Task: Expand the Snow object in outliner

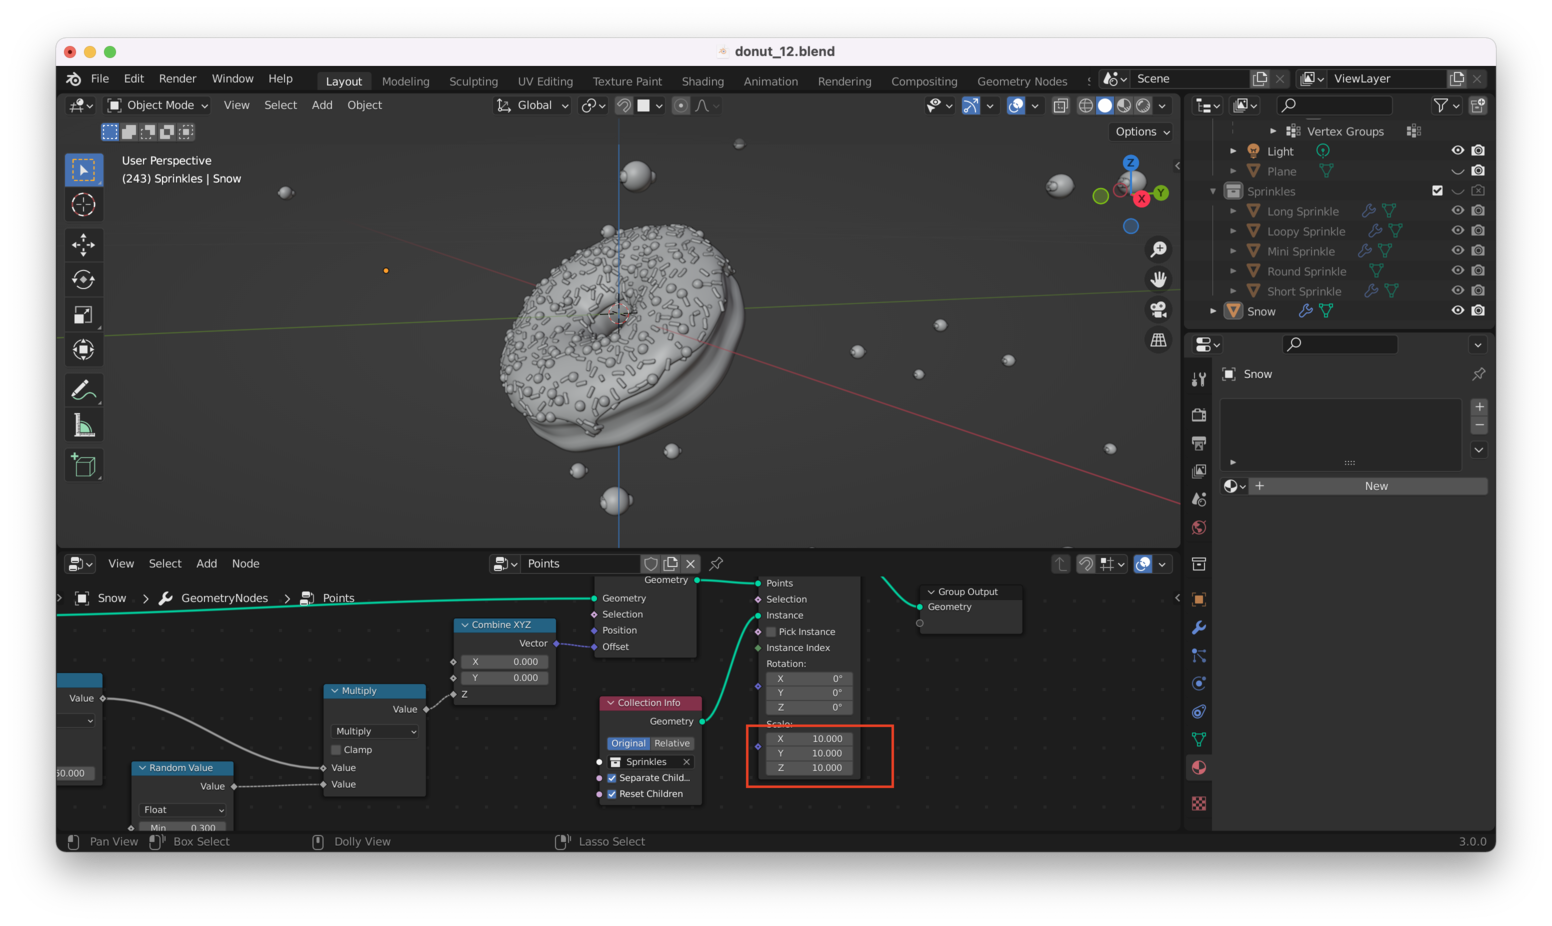Action: tap(1213, 311)
